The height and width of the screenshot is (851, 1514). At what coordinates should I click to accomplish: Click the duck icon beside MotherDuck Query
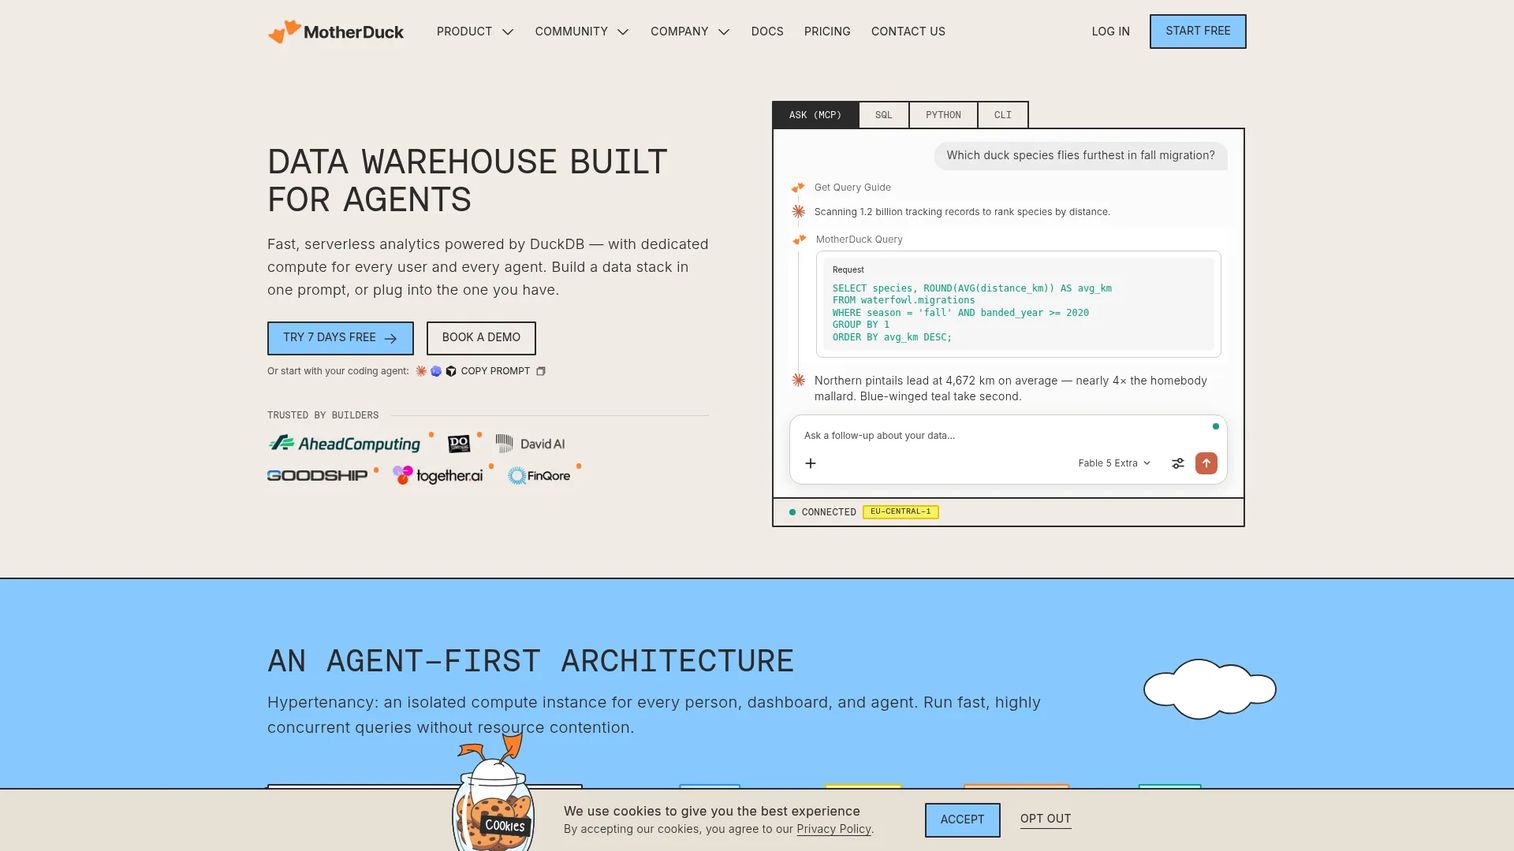799,239
